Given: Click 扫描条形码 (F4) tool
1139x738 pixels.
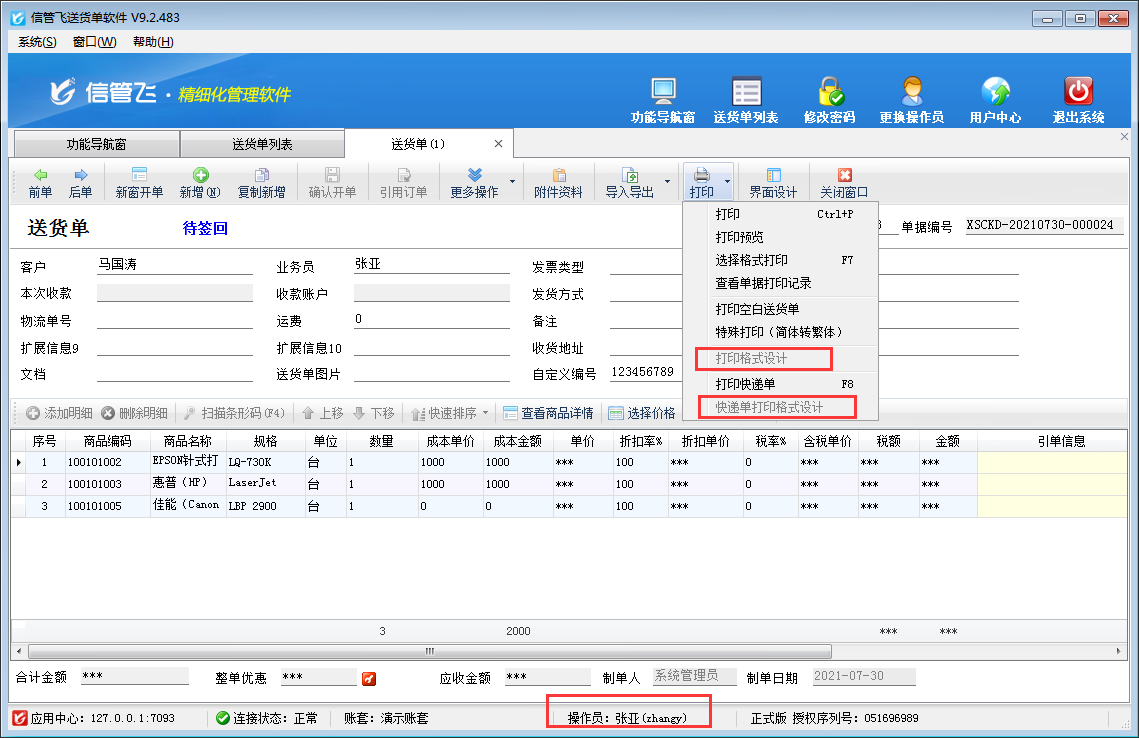Looking at the screenshot, I should coord(234,413).
